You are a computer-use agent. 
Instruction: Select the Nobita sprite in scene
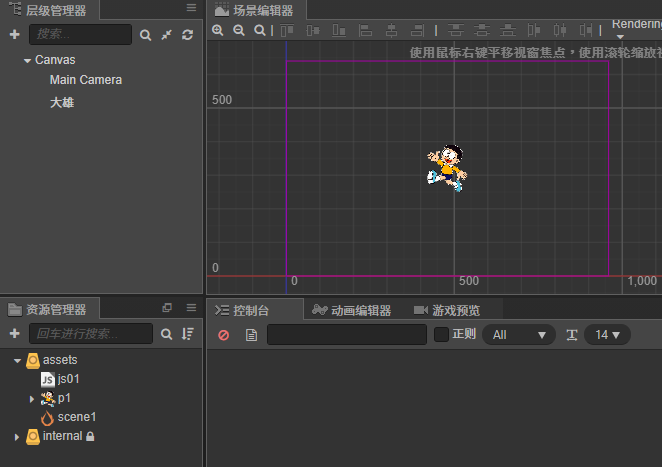447,168
